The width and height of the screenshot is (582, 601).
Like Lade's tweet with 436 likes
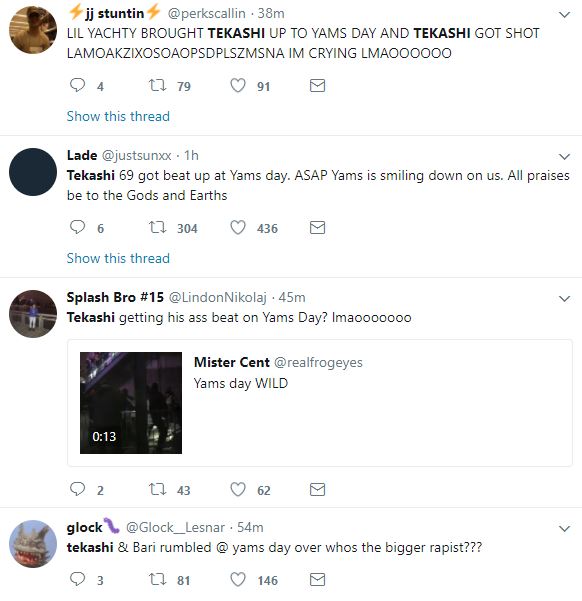[x=238, y=227]
